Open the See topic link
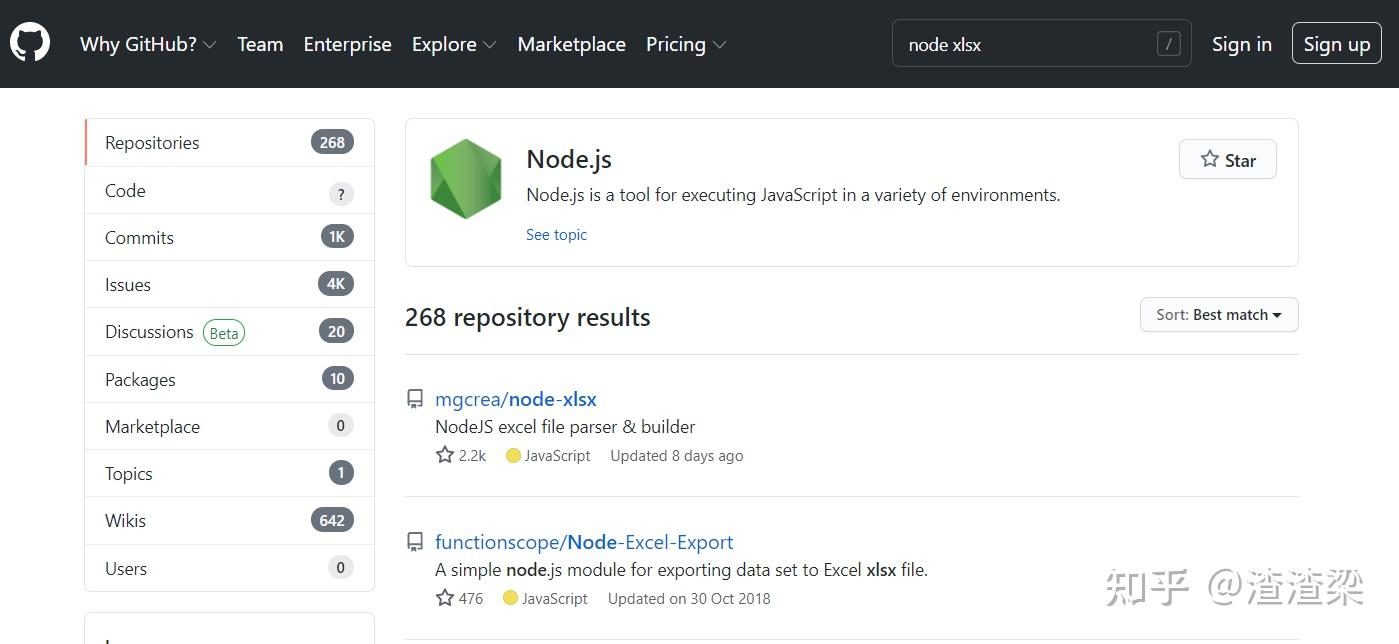Image resolution: width=1399 pixels, height=644 pixels. 556,234
